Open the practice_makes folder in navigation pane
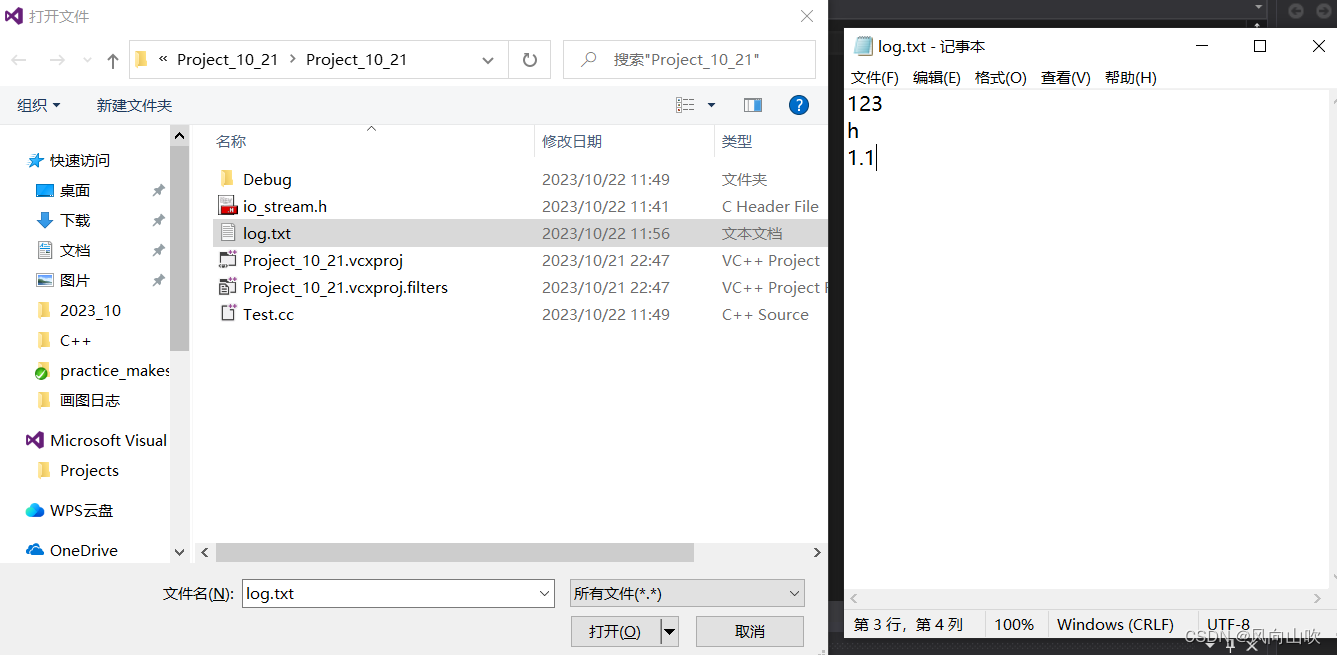 point(114,370)
